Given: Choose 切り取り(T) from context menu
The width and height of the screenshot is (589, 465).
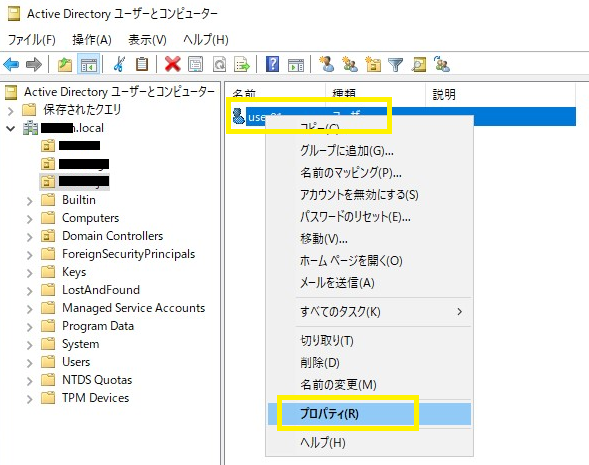Looking at the screenshot, I should click(x=369, y=341).
